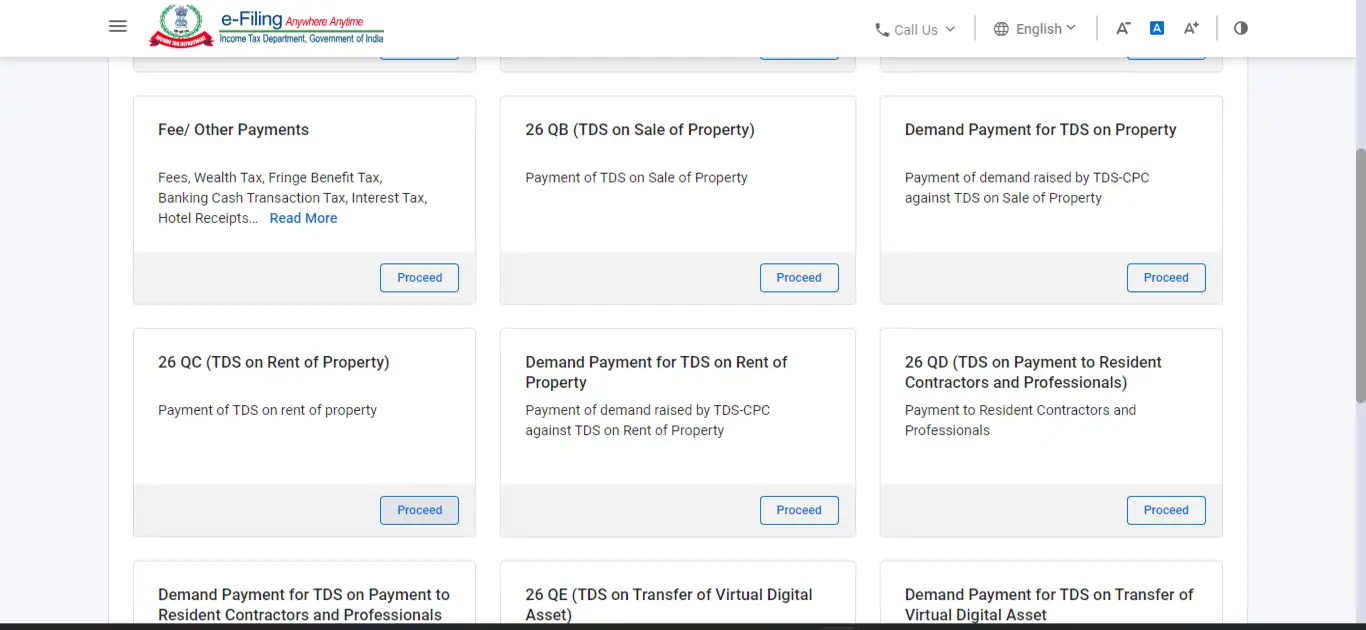Reset to default font size icon
This screenshot has height=630, width=1366.
click(1157, 28)
